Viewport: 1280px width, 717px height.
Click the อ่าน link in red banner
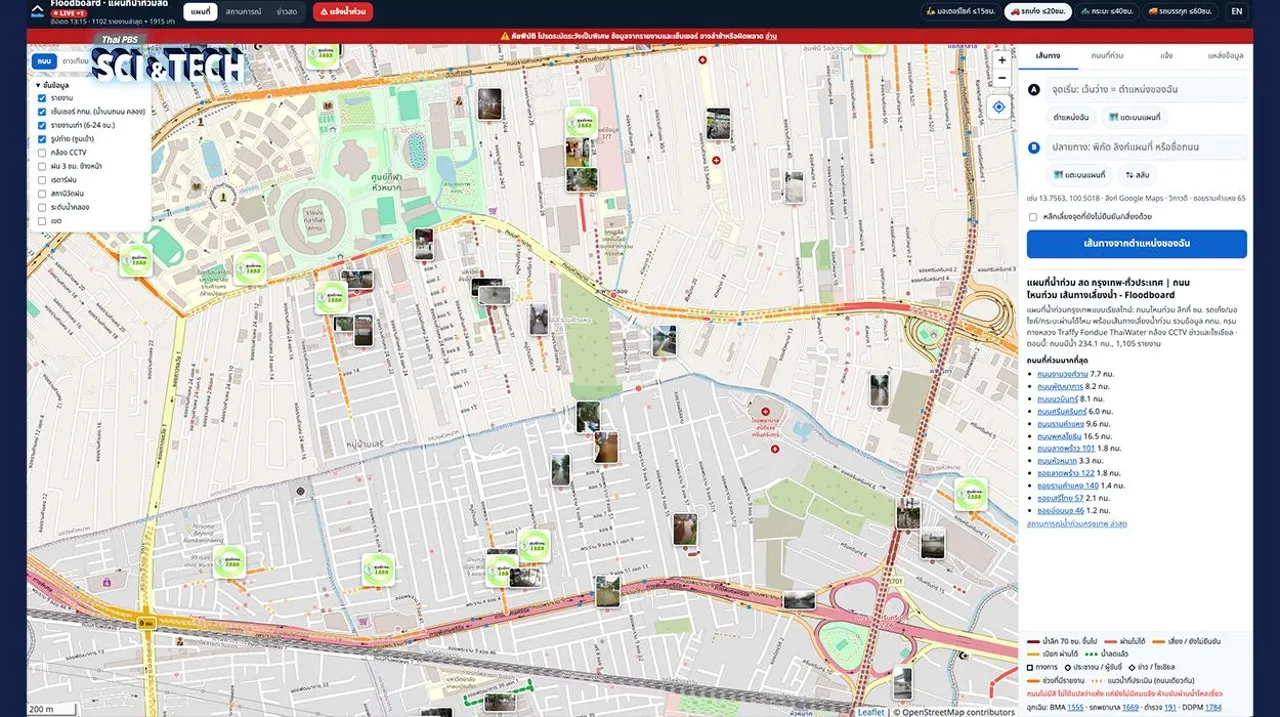click(x=771, y=36)
